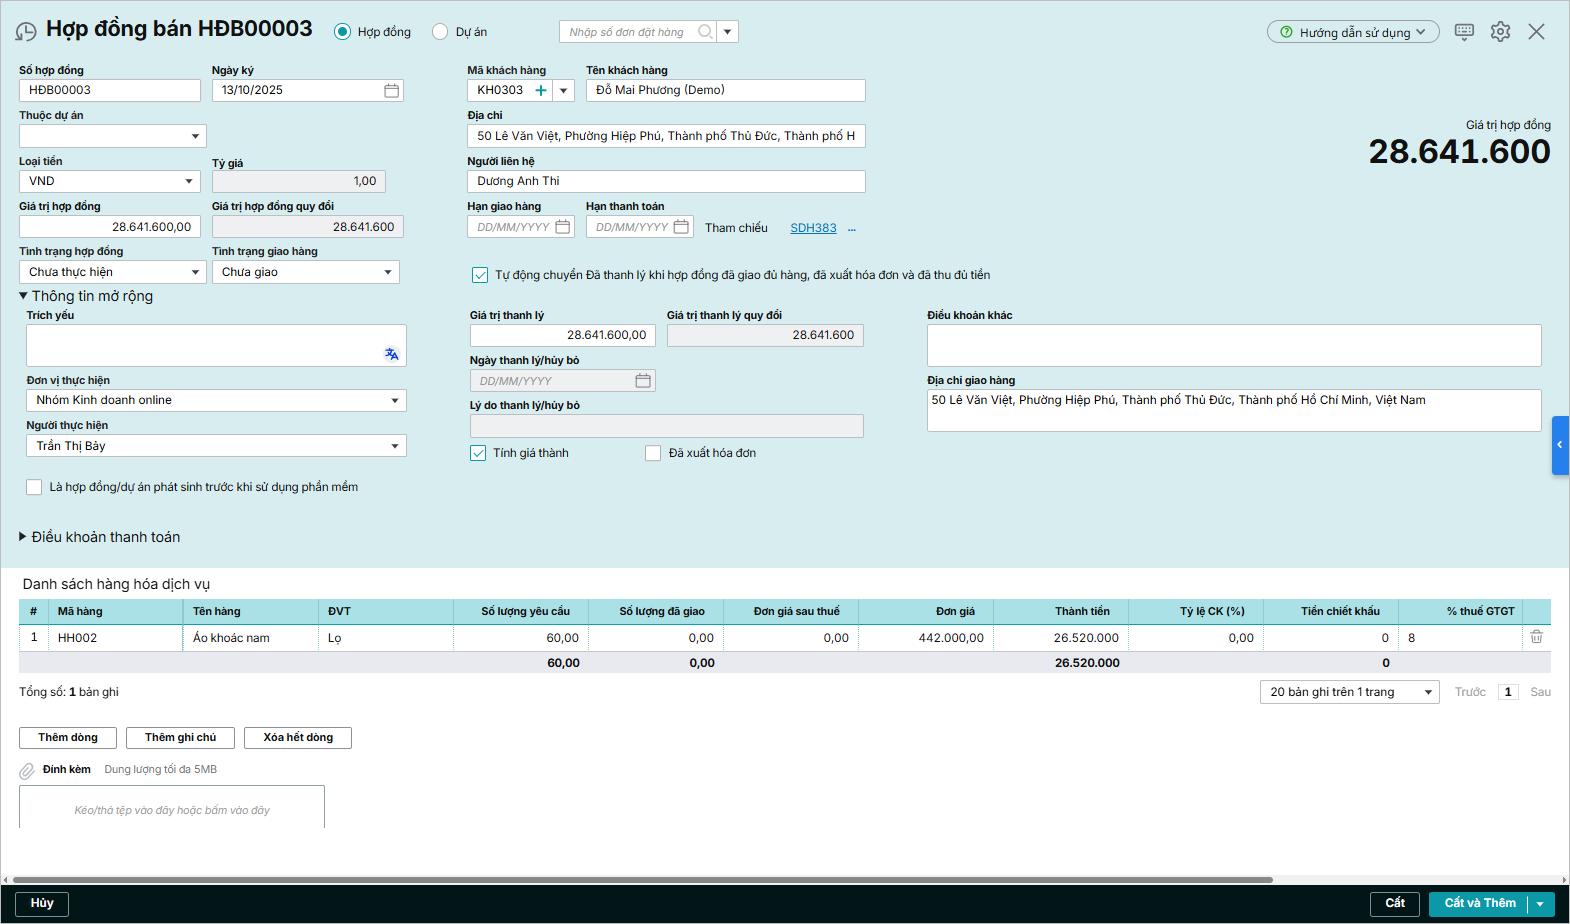
Task: Toggle the Tính giá thành checkbox
Action: pyautogui.click(x=478, y=453)
